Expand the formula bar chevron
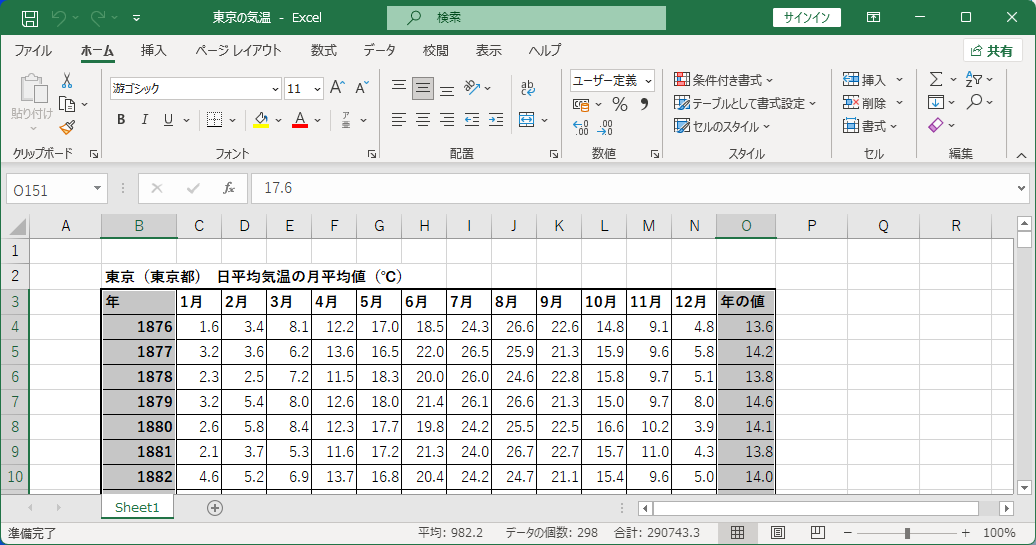The width and height of the screenshot is (1036, 545). (x=1021, y=188)
